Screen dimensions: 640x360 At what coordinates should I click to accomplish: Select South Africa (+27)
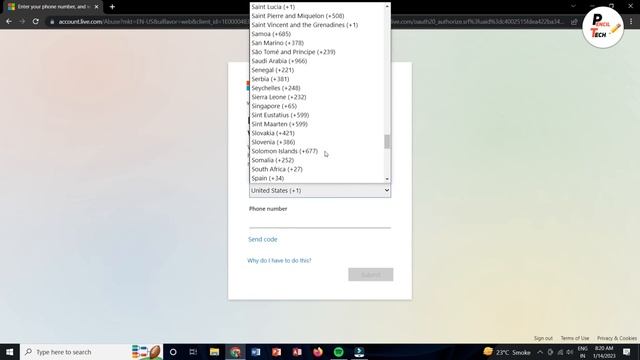pyautogui.click(x=317, y=169)
